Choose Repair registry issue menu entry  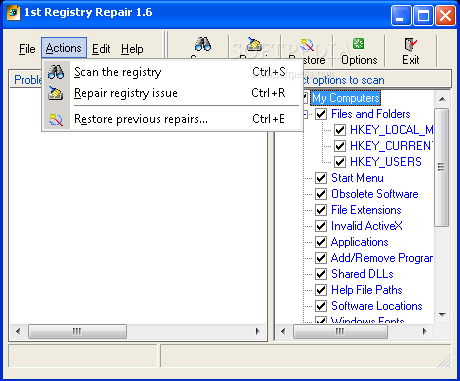[x=173, y=93]
